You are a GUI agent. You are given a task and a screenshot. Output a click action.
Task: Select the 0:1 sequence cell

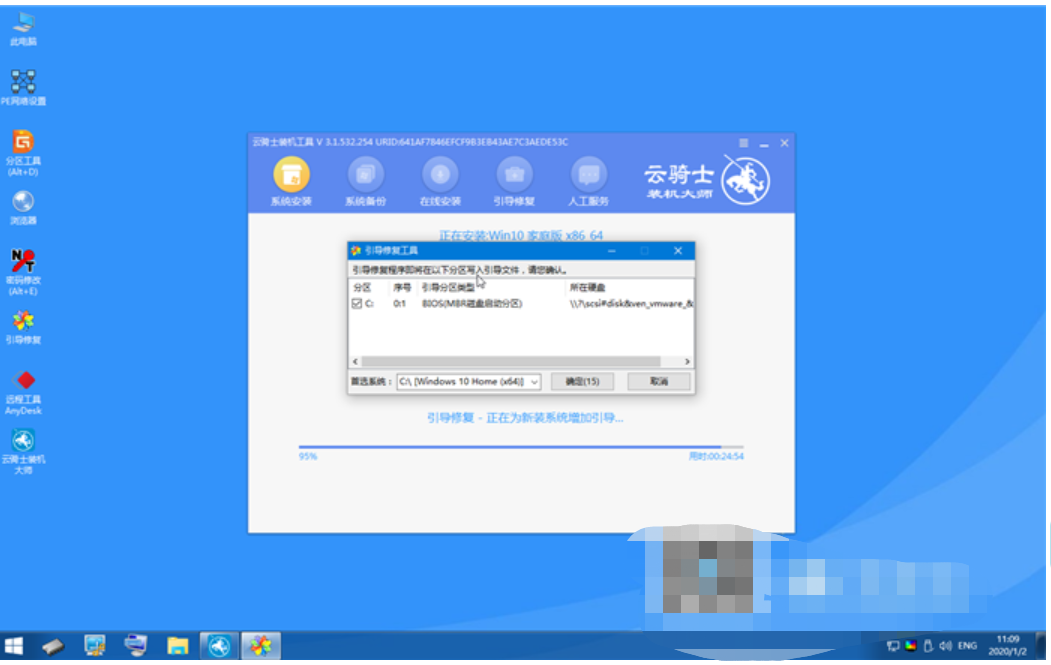399,304
